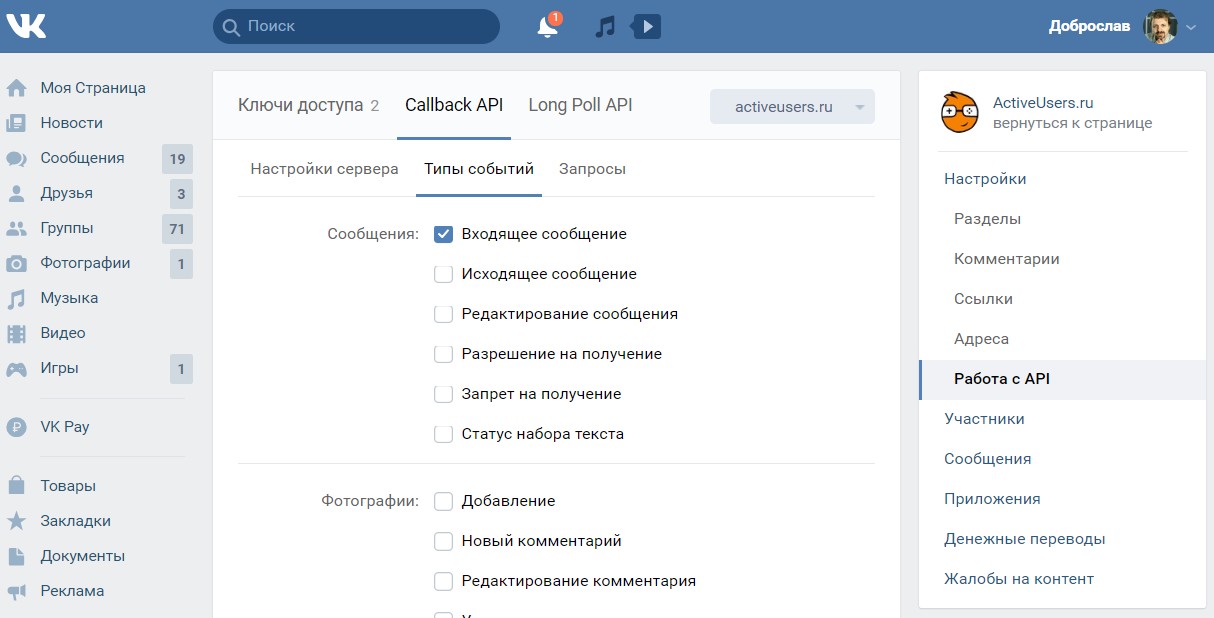This screenshot has width=1214, height=618.
Task: Enable Редактирование сообщения checkbox
Action: 444,314
